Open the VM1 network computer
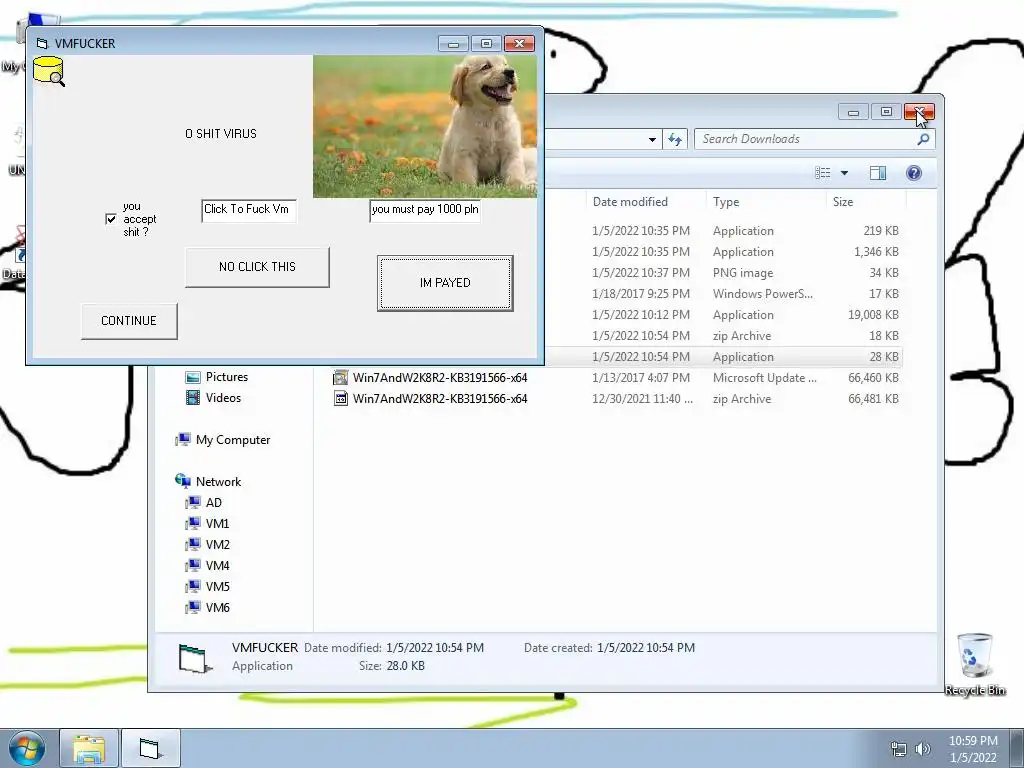 (217, 524)
